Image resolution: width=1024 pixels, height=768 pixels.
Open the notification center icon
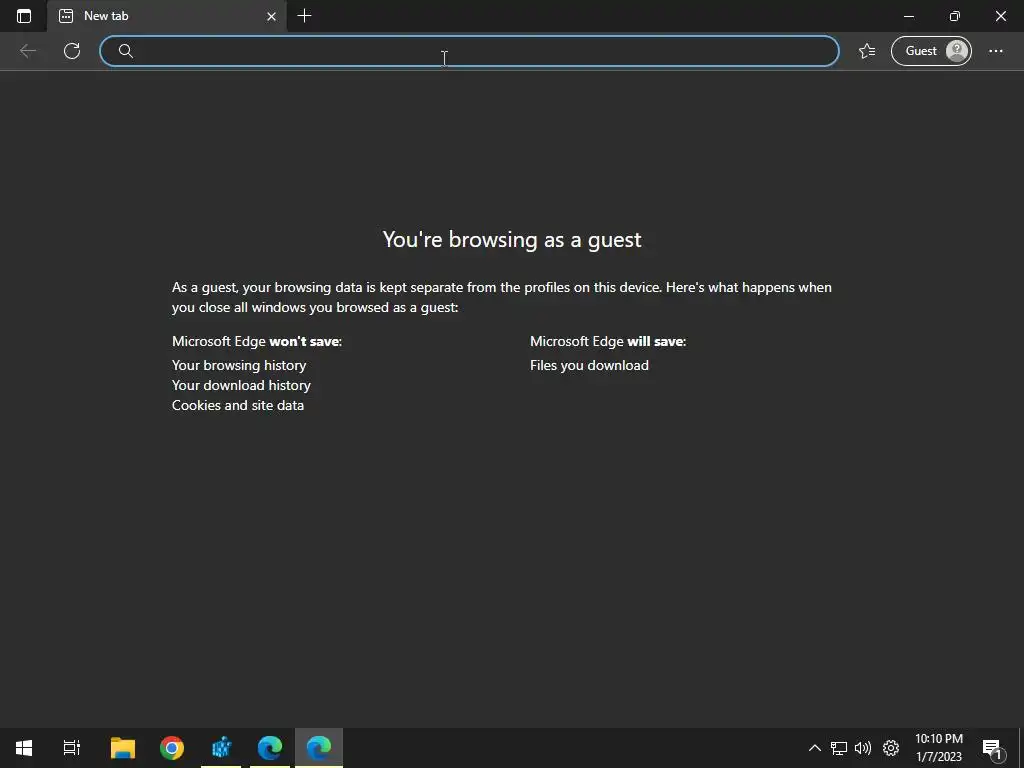(991, 748)
